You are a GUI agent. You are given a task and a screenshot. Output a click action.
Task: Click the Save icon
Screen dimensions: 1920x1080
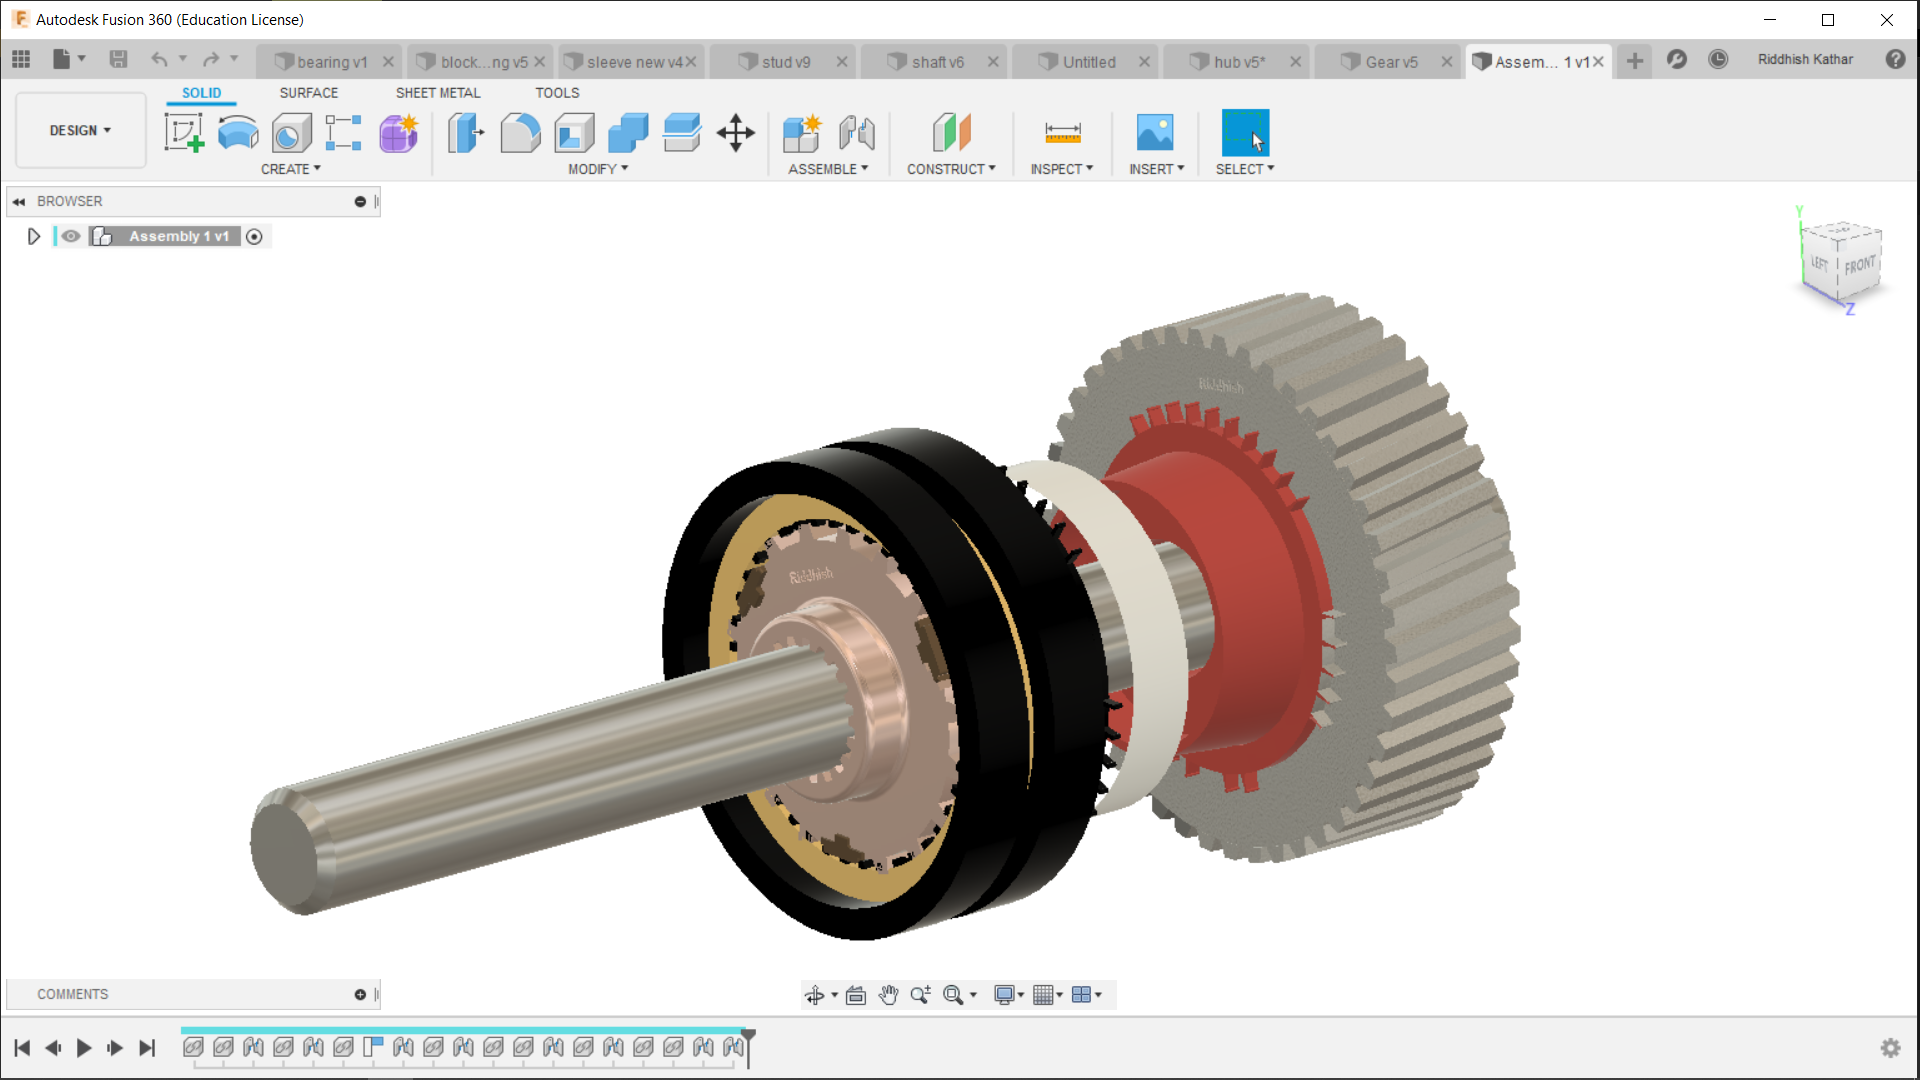[x=118, y=59]
